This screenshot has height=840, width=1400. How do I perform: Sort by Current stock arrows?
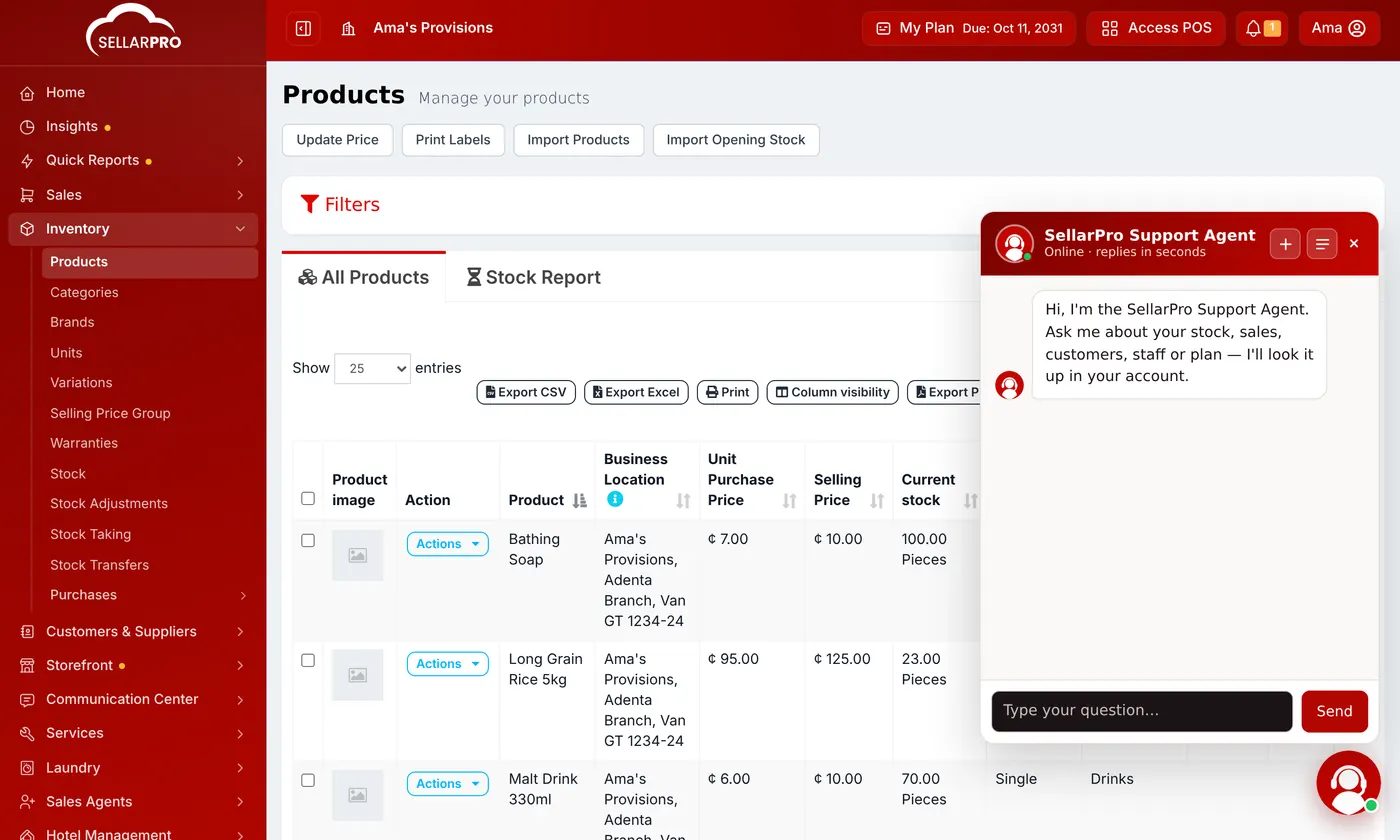point(970,500)
